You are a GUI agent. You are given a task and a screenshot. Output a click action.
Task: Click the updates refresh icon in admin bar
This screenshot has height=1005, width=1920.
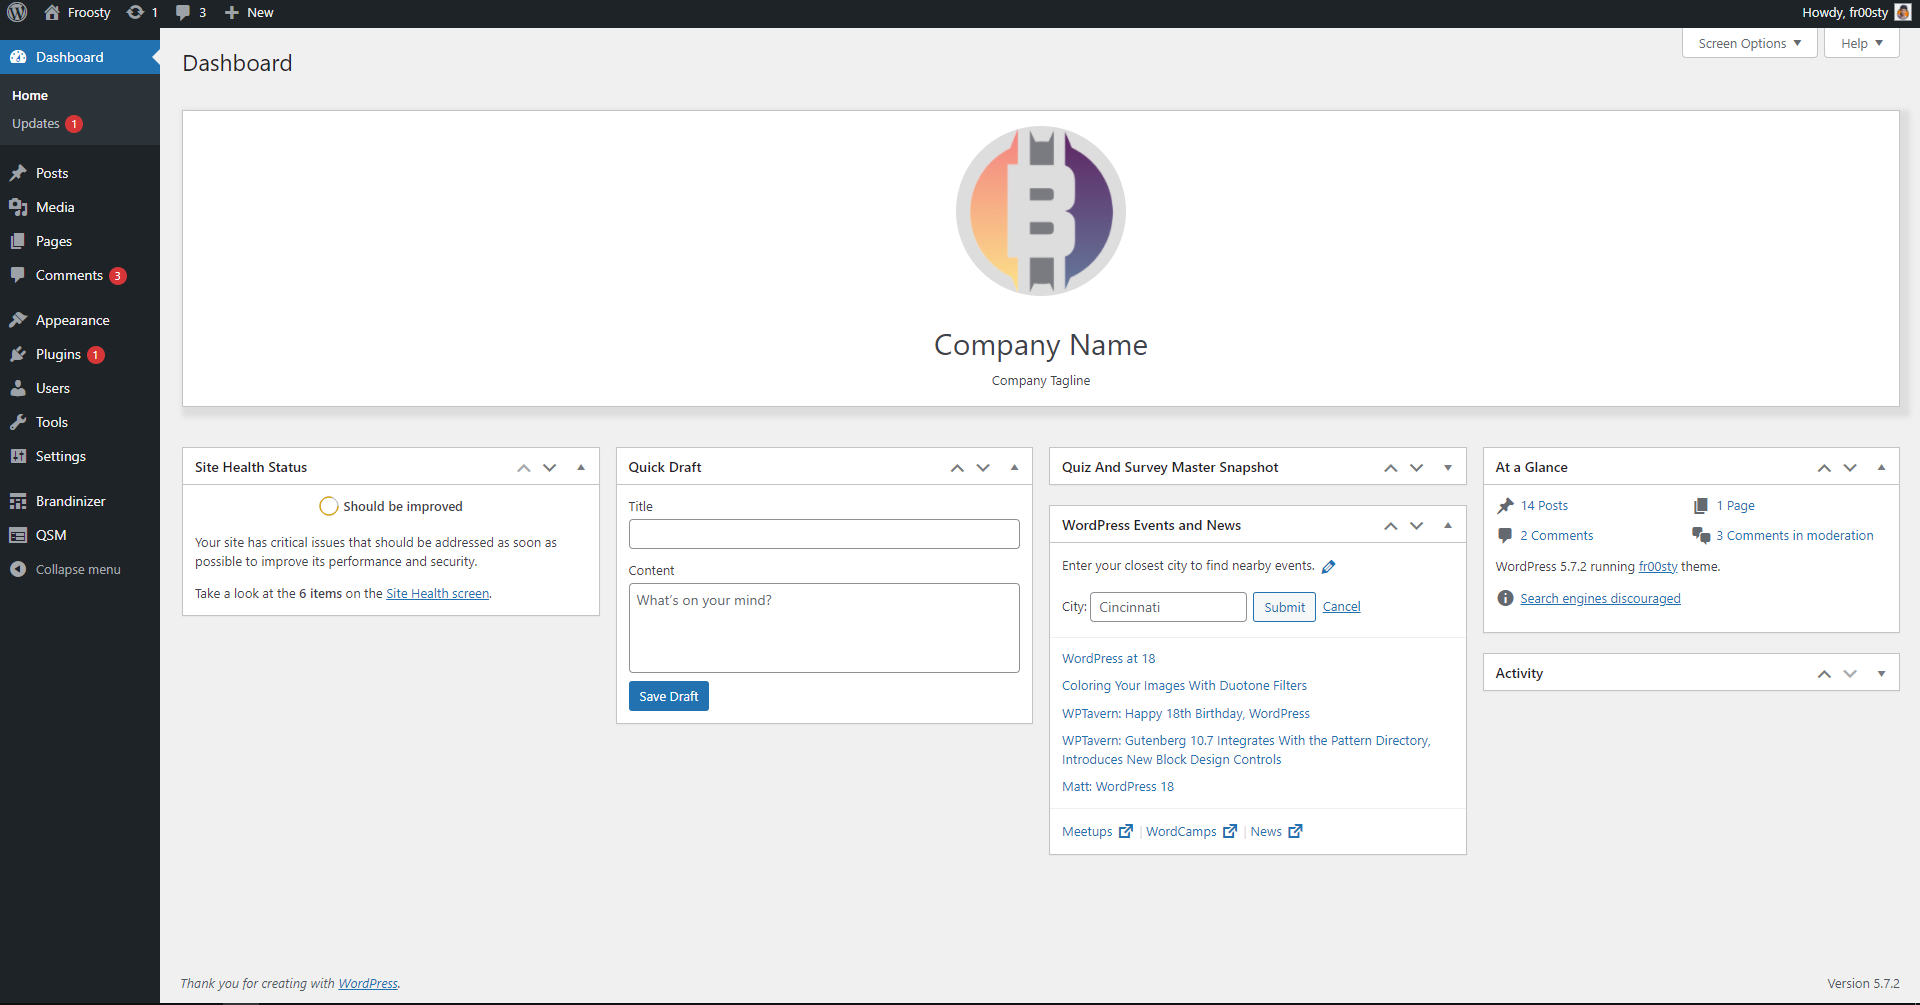[135, 13]
